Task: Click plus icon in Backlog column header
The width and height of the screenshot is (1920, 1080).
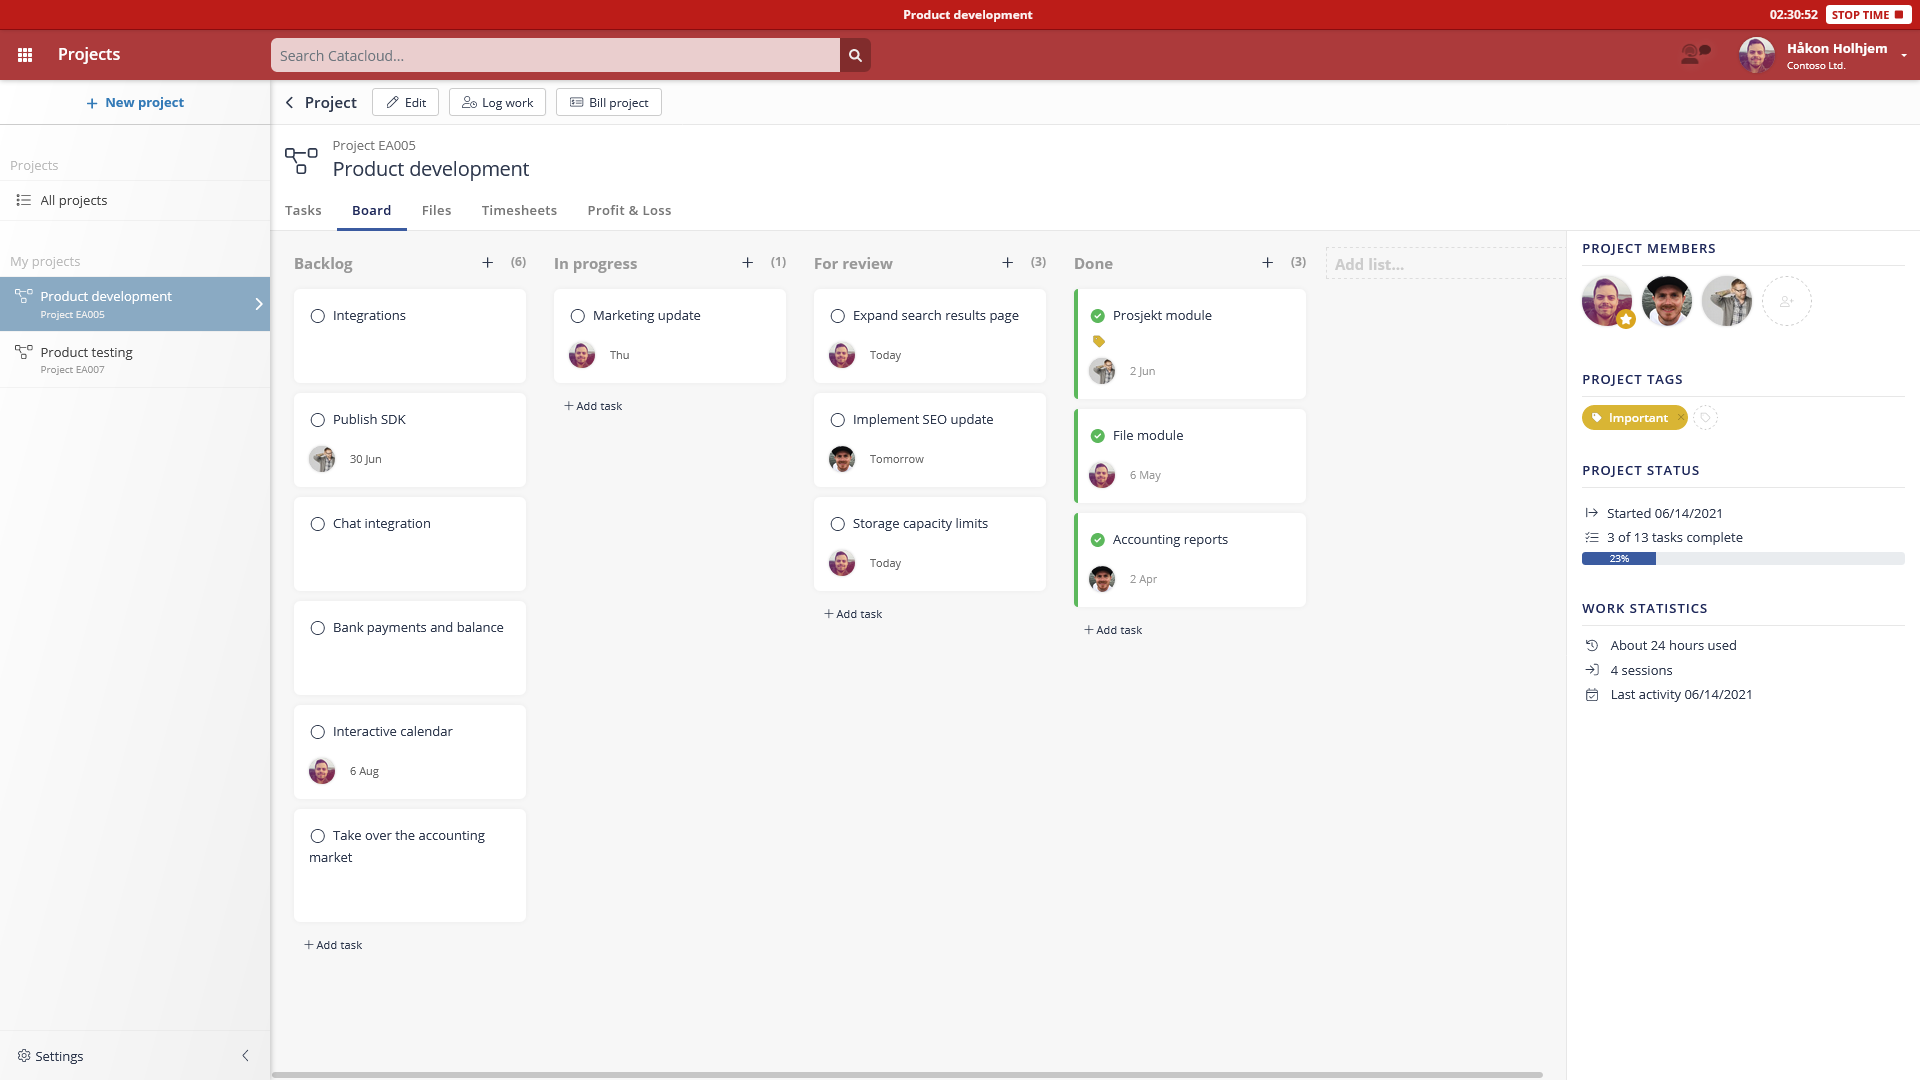Action: 488,263
